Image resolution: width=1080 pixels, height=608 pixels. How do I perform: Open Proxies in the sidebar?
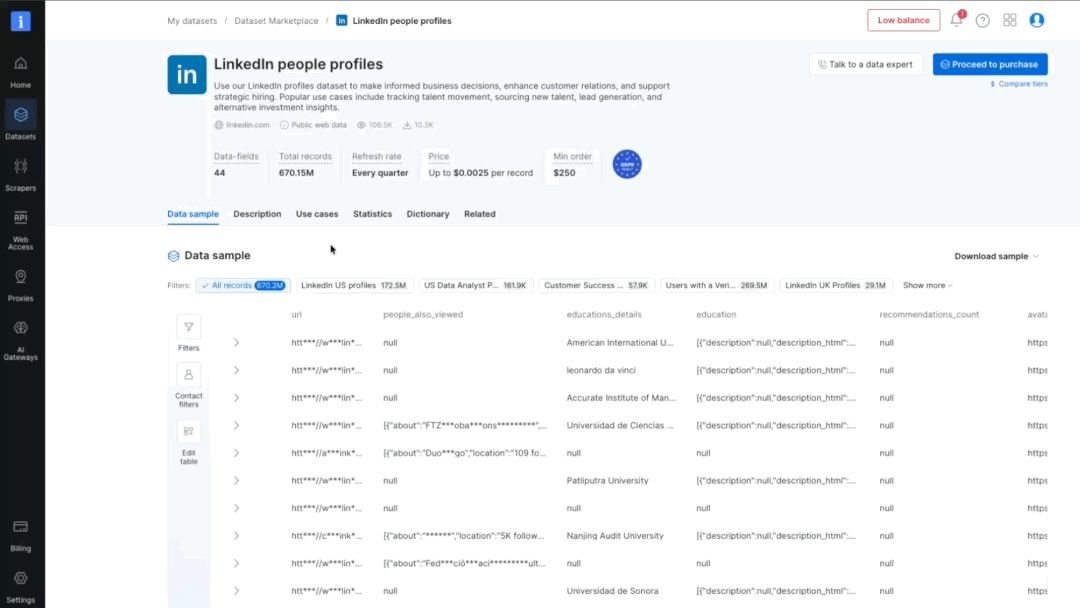coord(21,286)
